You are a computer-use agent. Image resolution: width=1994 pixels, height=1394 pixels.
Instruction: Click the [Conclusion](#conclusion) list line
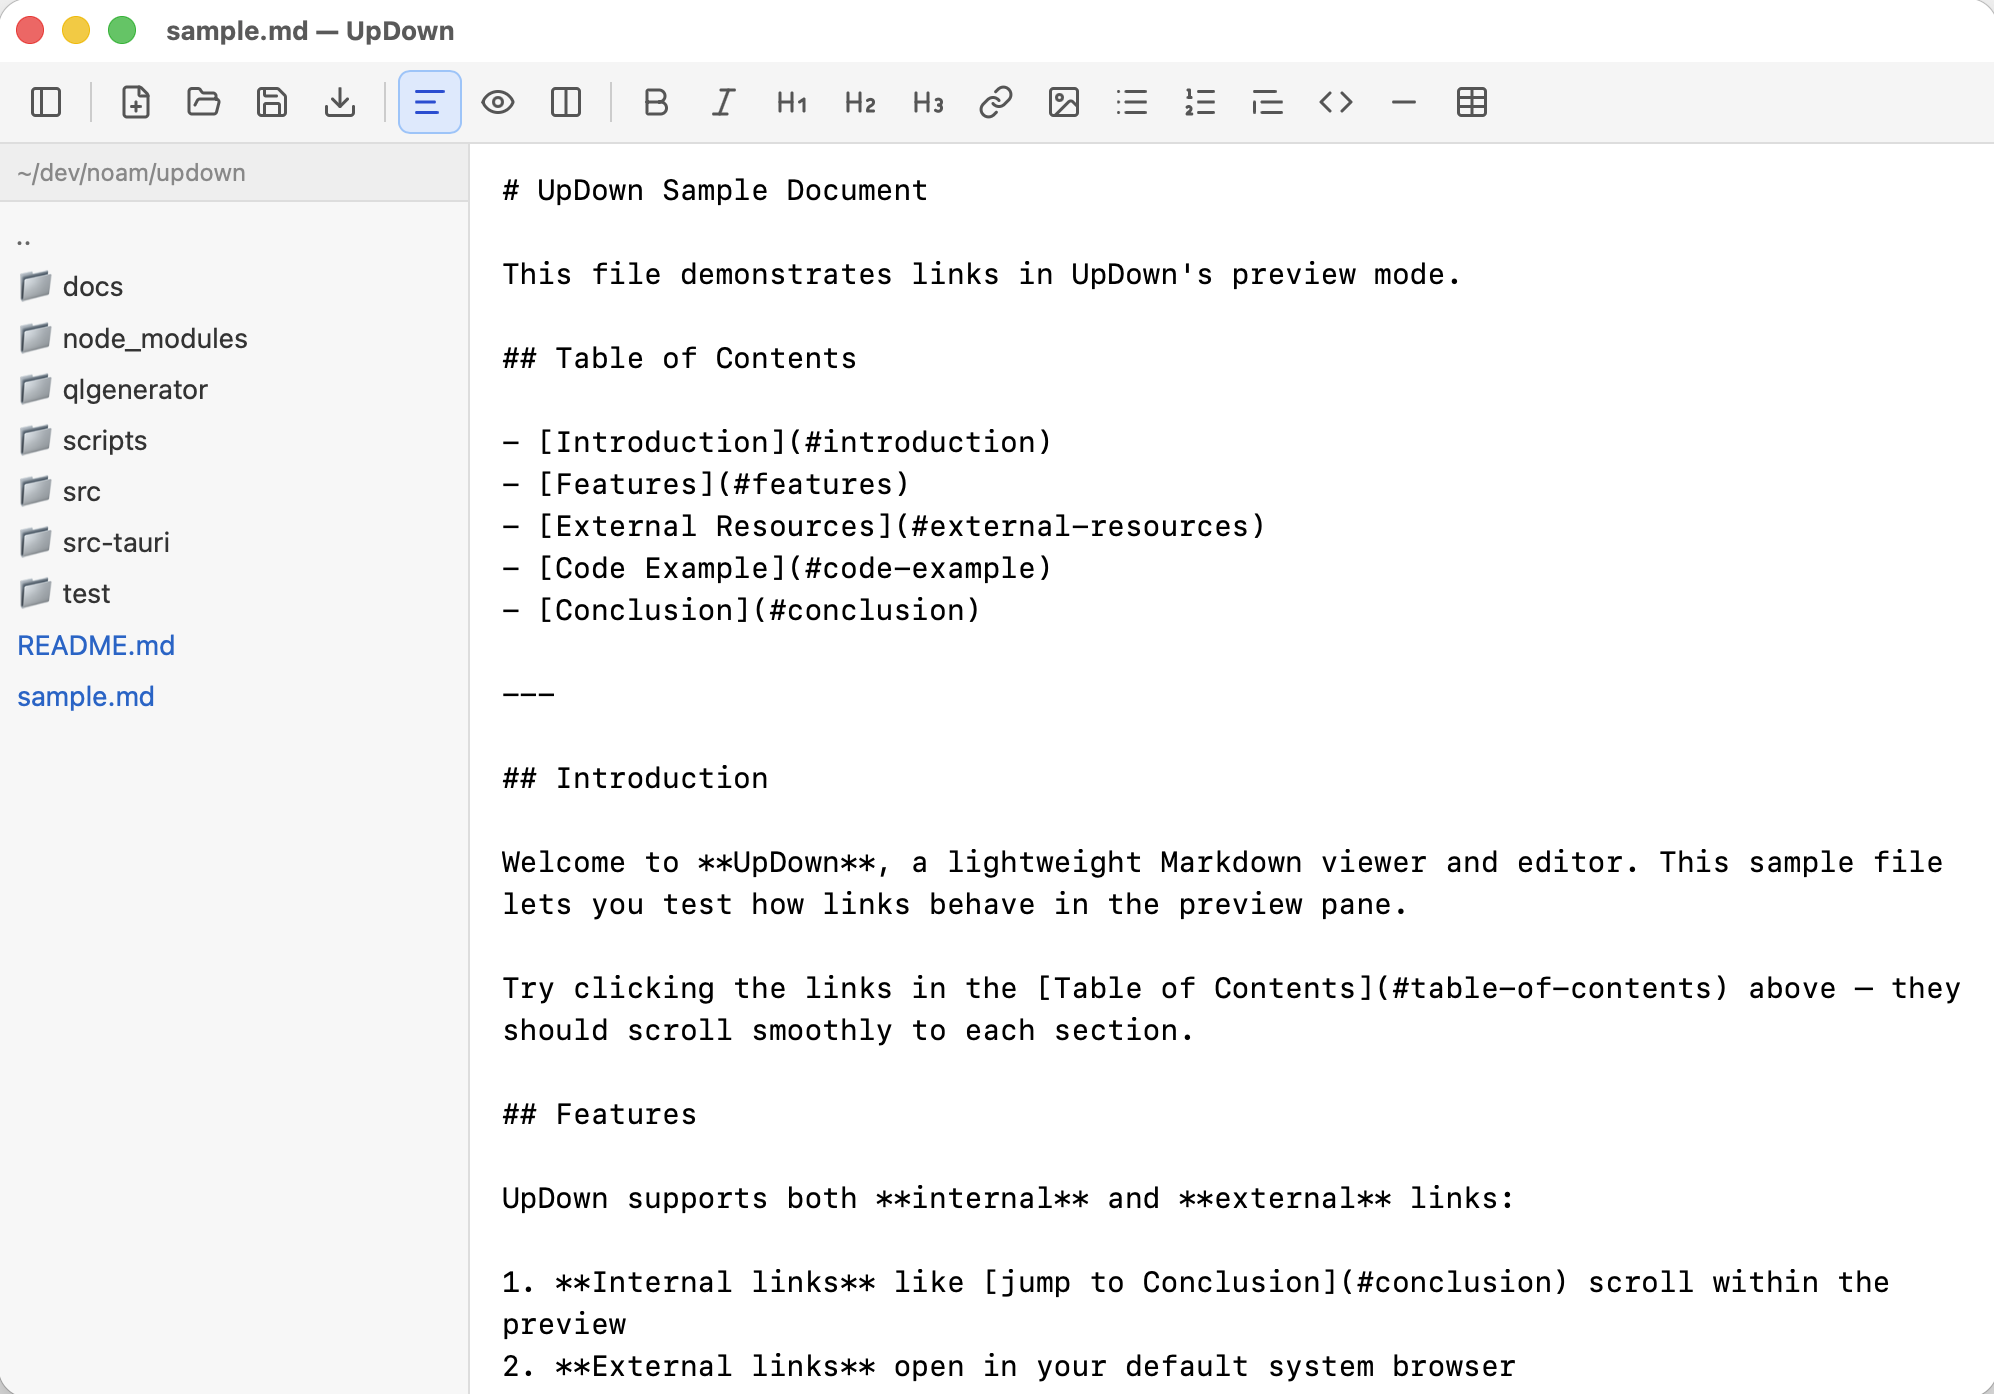741,610
